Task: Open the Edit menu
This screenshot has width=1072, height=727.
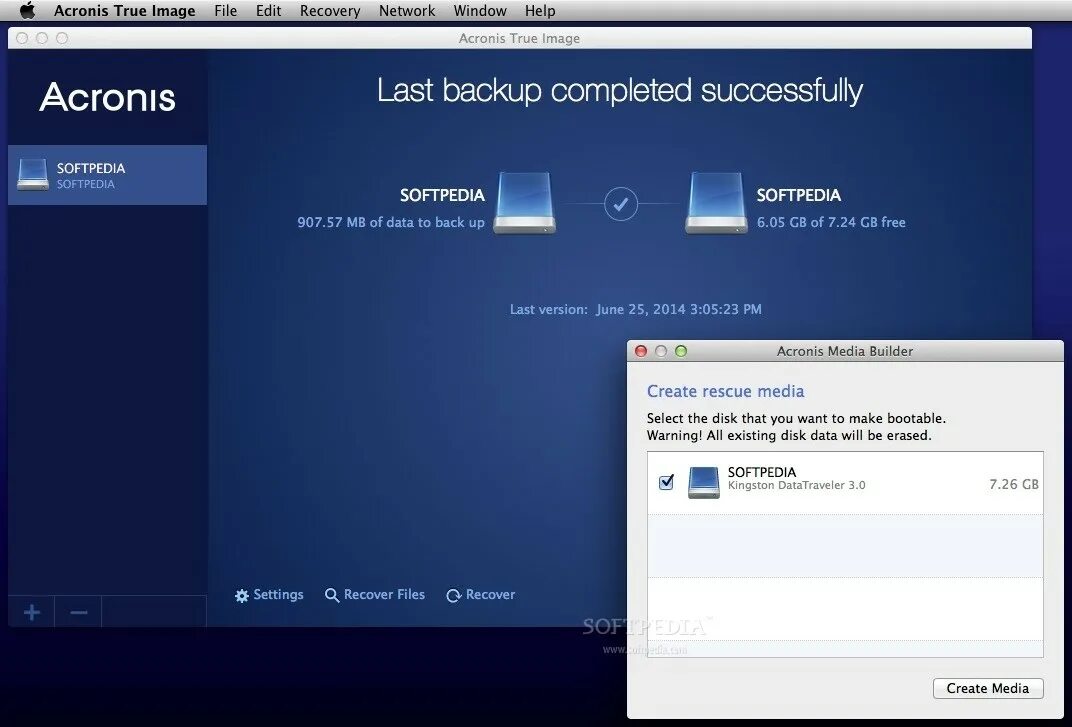Action: point(268,10)
